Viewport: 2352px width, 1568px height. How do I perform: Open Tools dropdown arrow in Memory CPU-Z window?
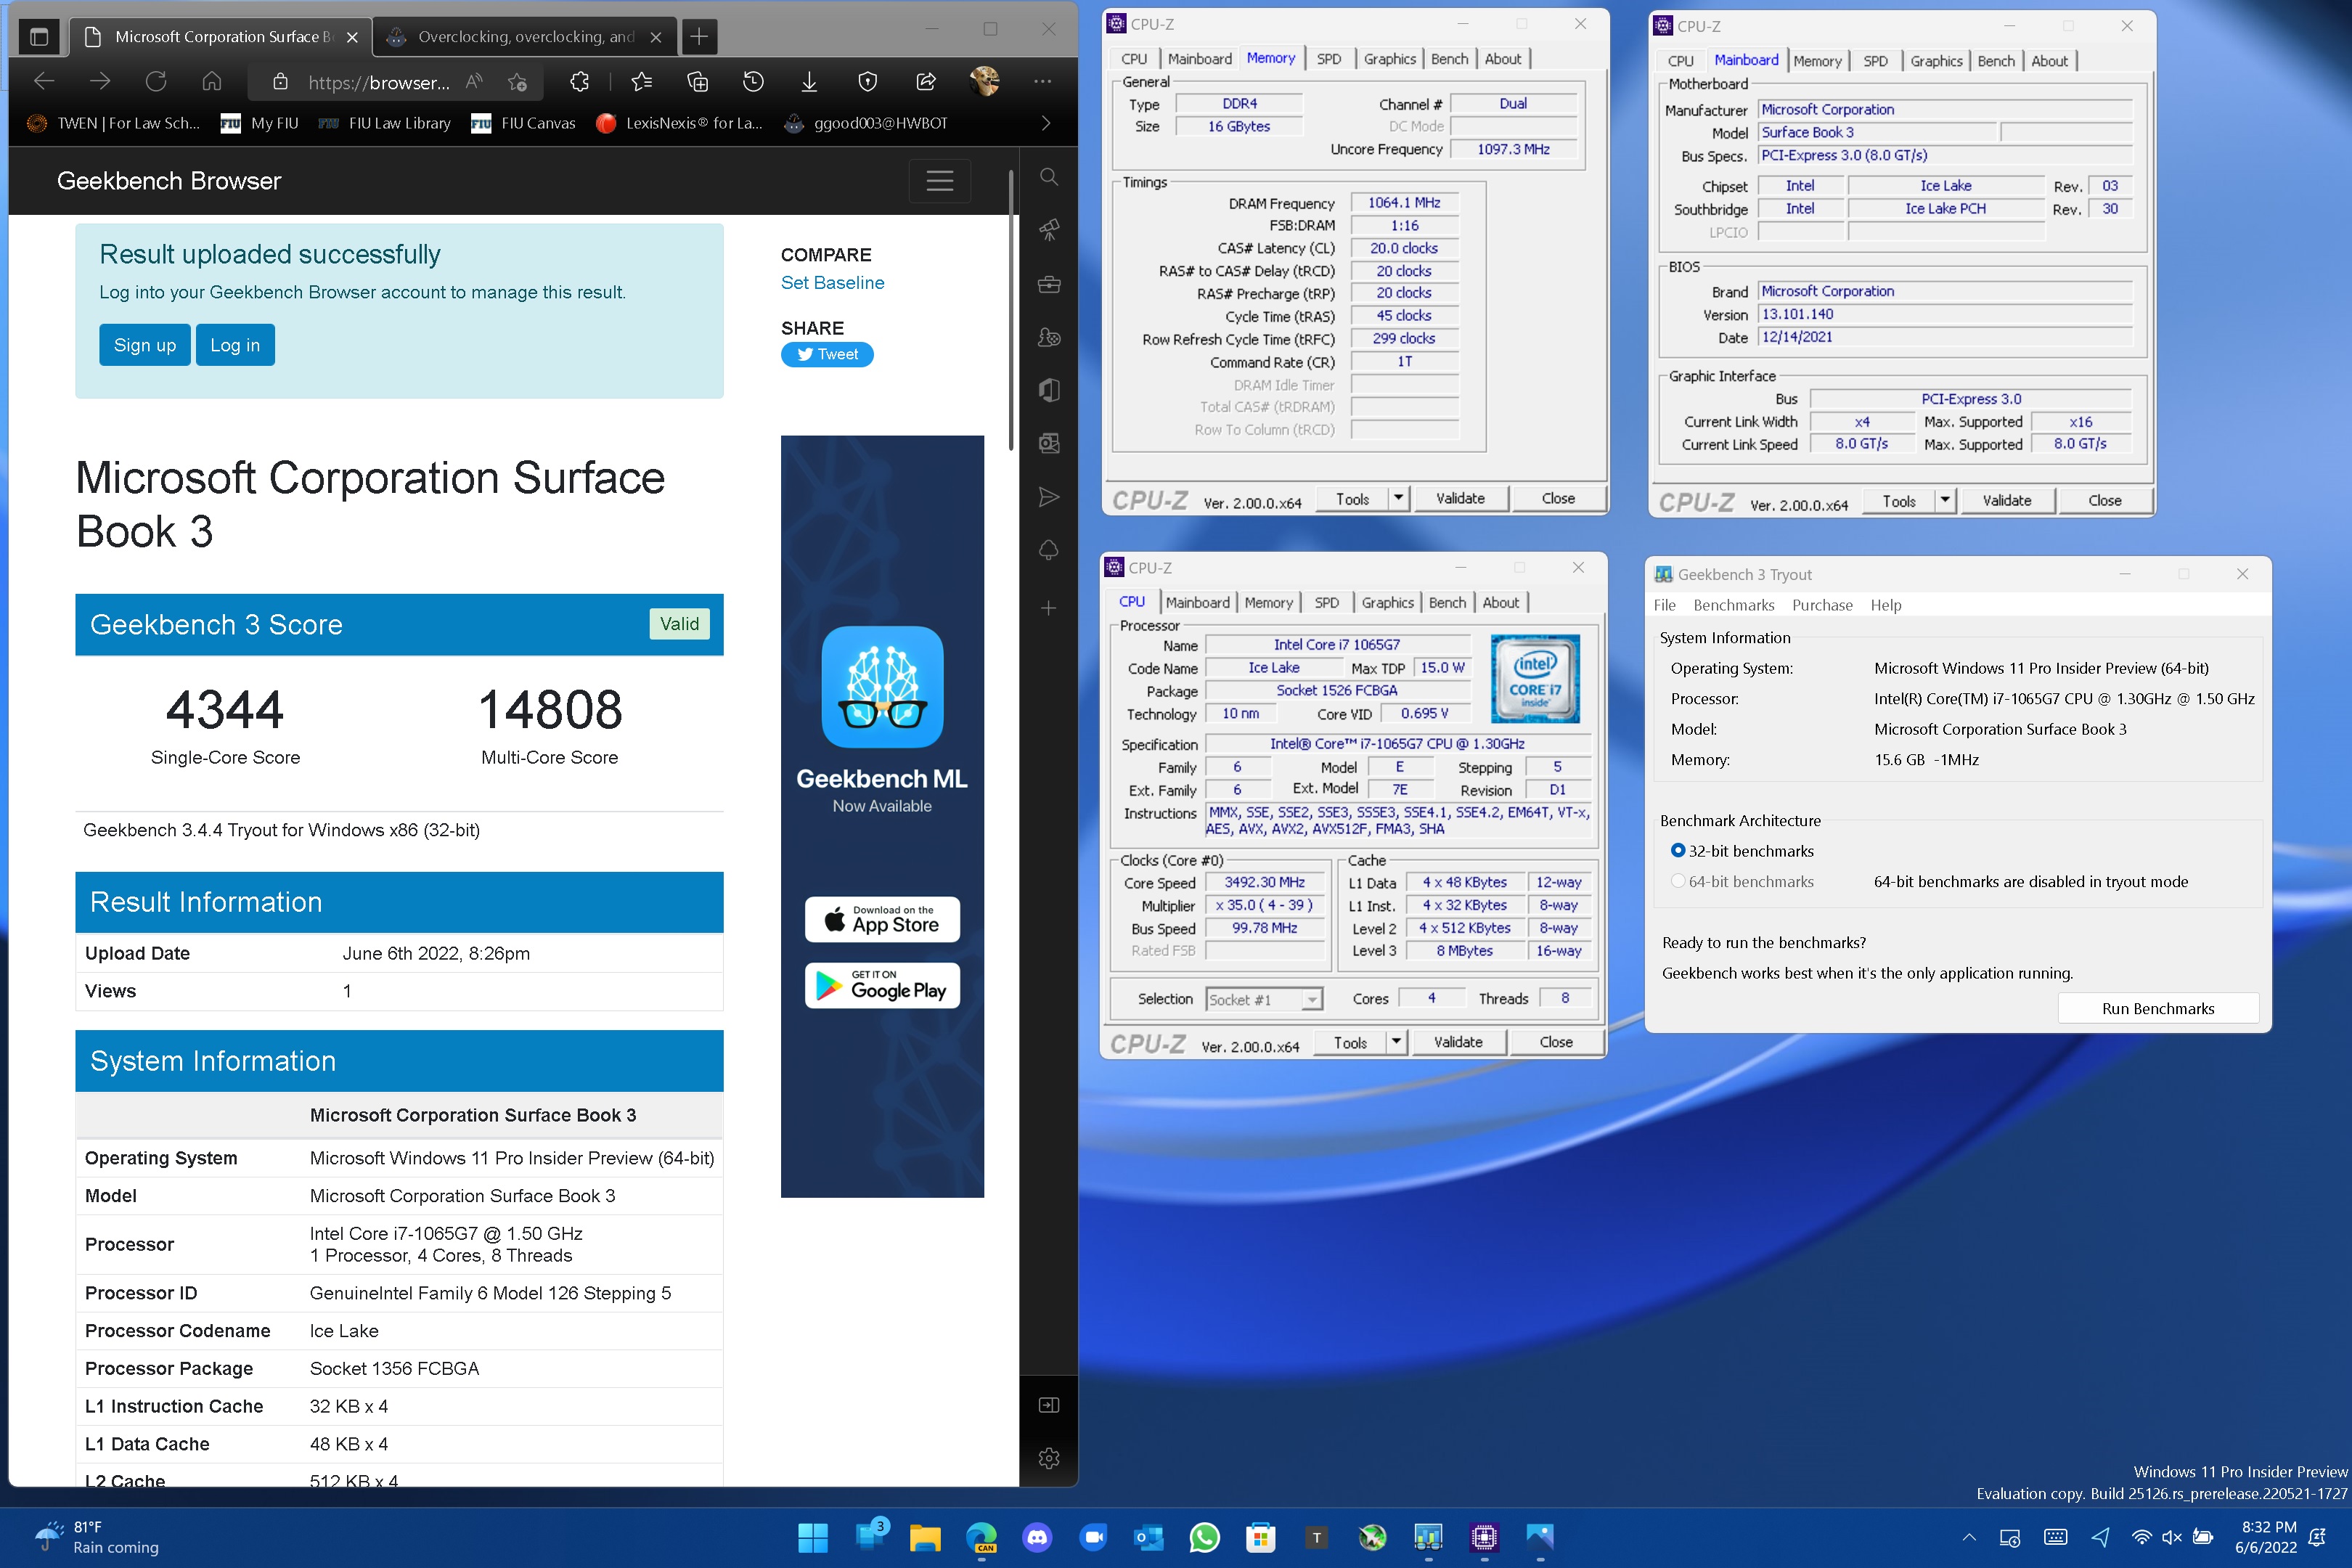1398,498
